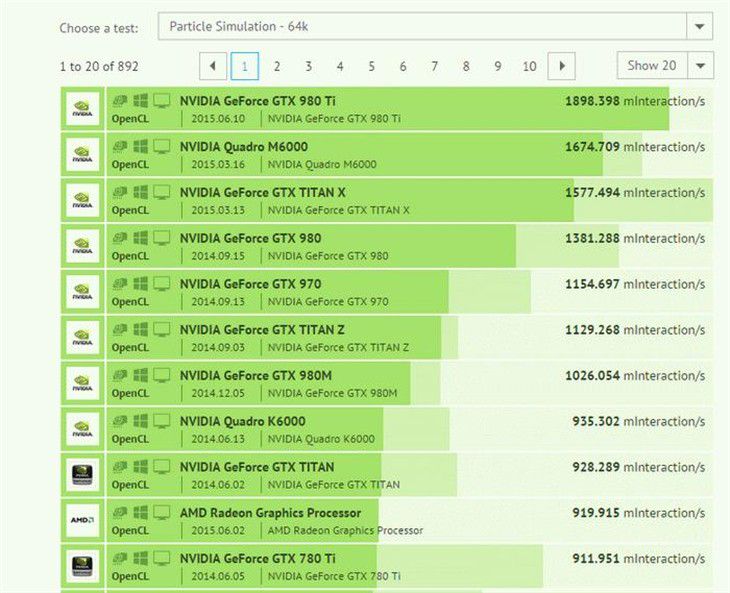Click the 1898.398 mInteraction/s score
The image size is (730, 593).
point(635,101)
